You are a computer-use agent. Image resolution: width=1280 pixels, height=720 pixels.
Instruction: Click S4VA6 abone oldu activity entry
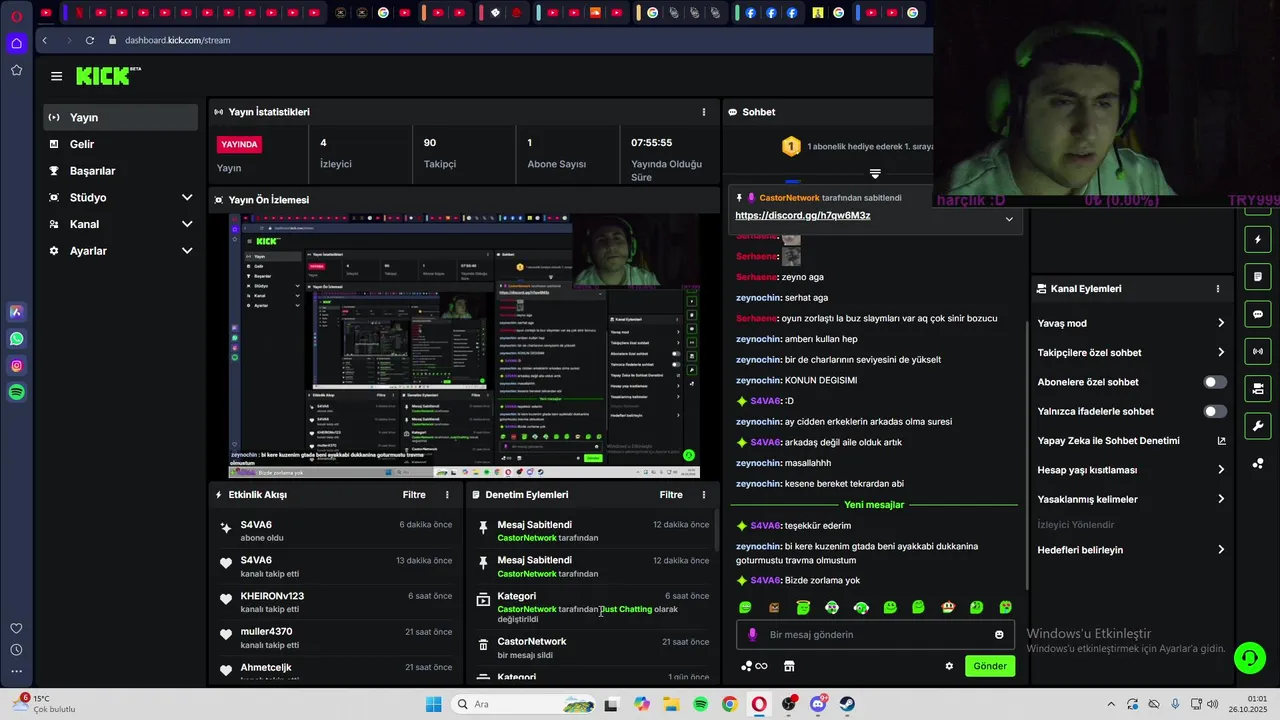335,531
